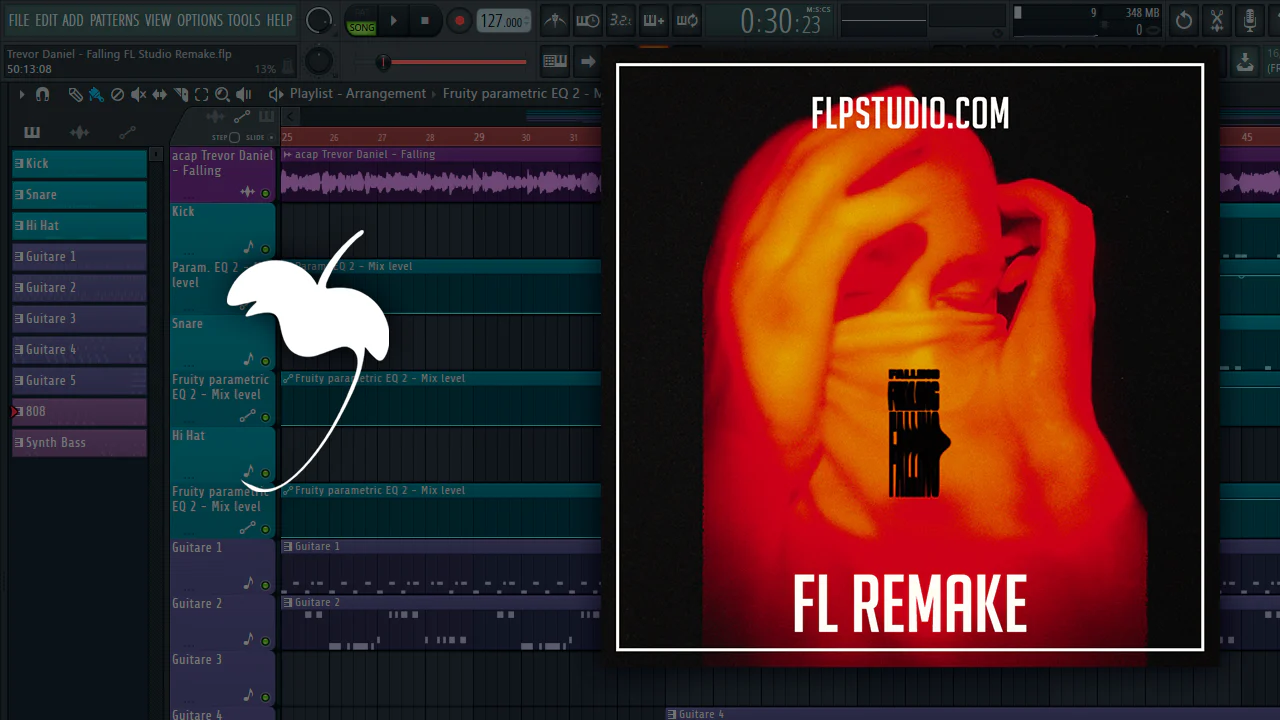The height and width of the screenshot is (720, 1280).
Task: Select the 808 pattern in picker
Action: pyautogui.click(x=79, y=412)
